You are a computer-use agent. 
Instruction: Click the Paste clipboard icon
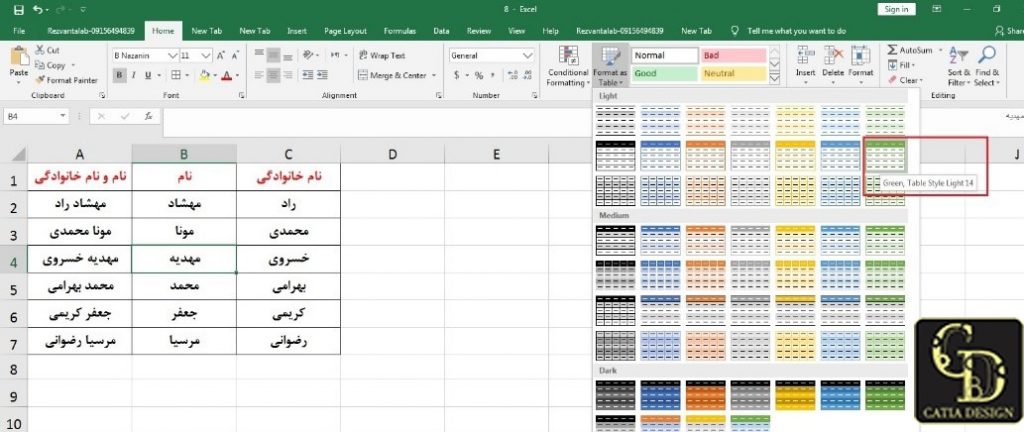[x=19, y=56]
